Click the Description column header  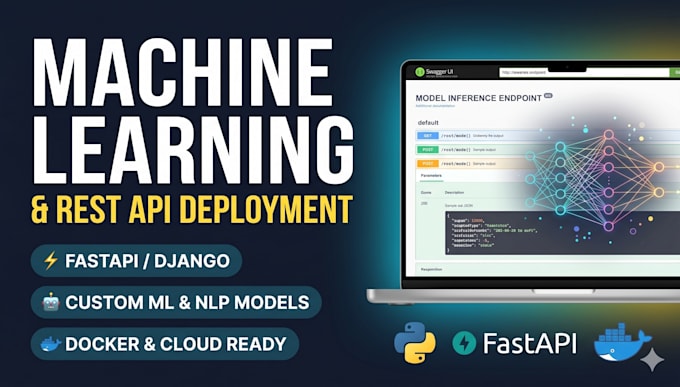coord(454,192)
